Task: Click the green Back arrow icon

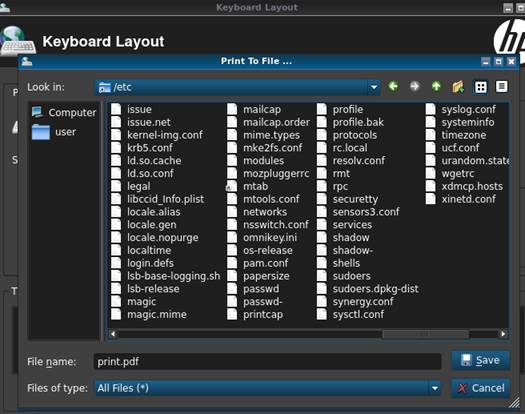Action: [393, 87]
